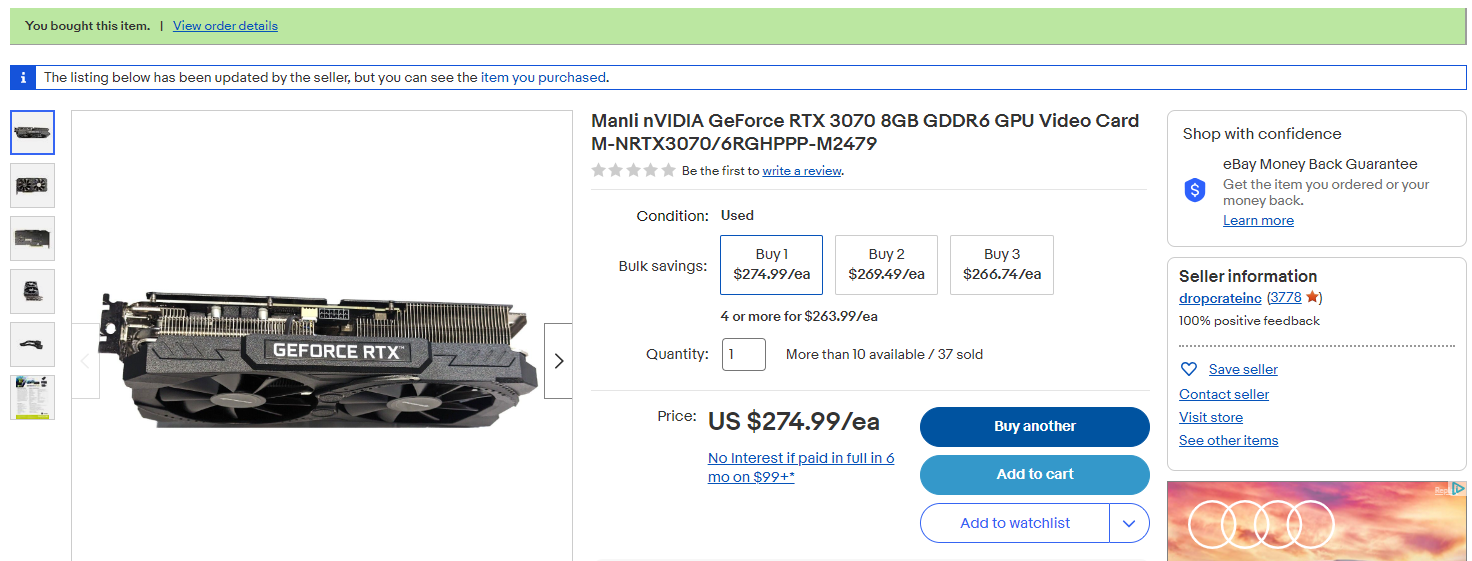Open the write a review link
This screenshot has width=1472, height=561.
pos(802,171)
